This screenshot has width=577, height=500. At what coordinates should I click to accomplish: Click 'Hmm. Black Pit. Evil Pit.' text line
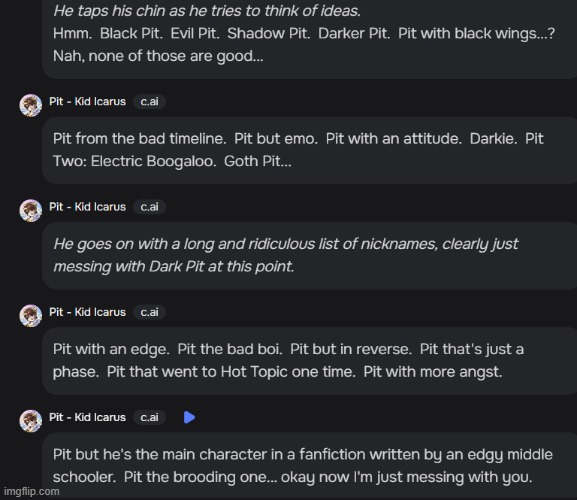point(304,33)
